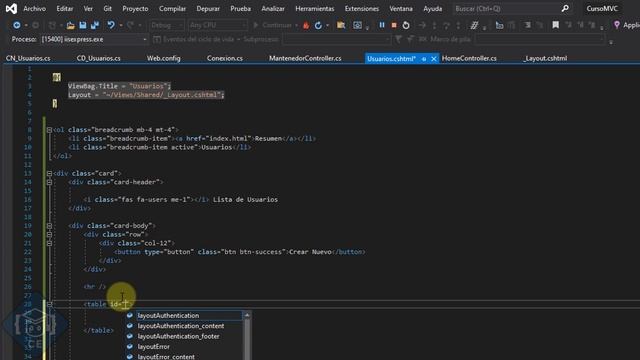Viewport: 640px width, 360px height.
Task: Click the pin icon on Usuarios.cshtml tab
Action: pyautogui.click(x=424, y=59)
